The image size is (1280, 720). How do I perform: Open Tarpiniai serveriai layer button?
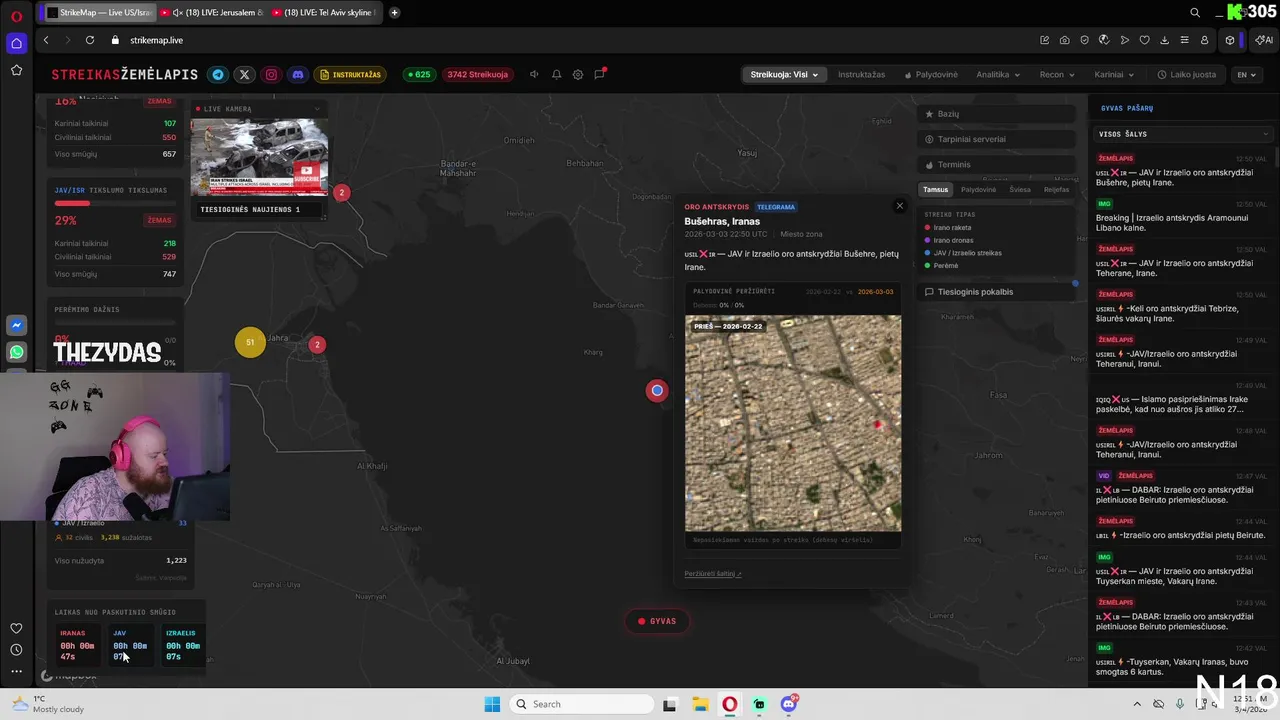(997, 139)
